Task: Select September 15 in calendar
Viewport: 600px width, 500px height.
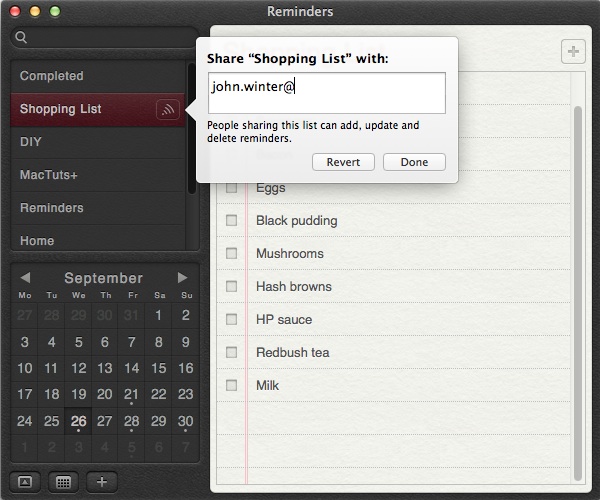Action: tap(158, 368)
